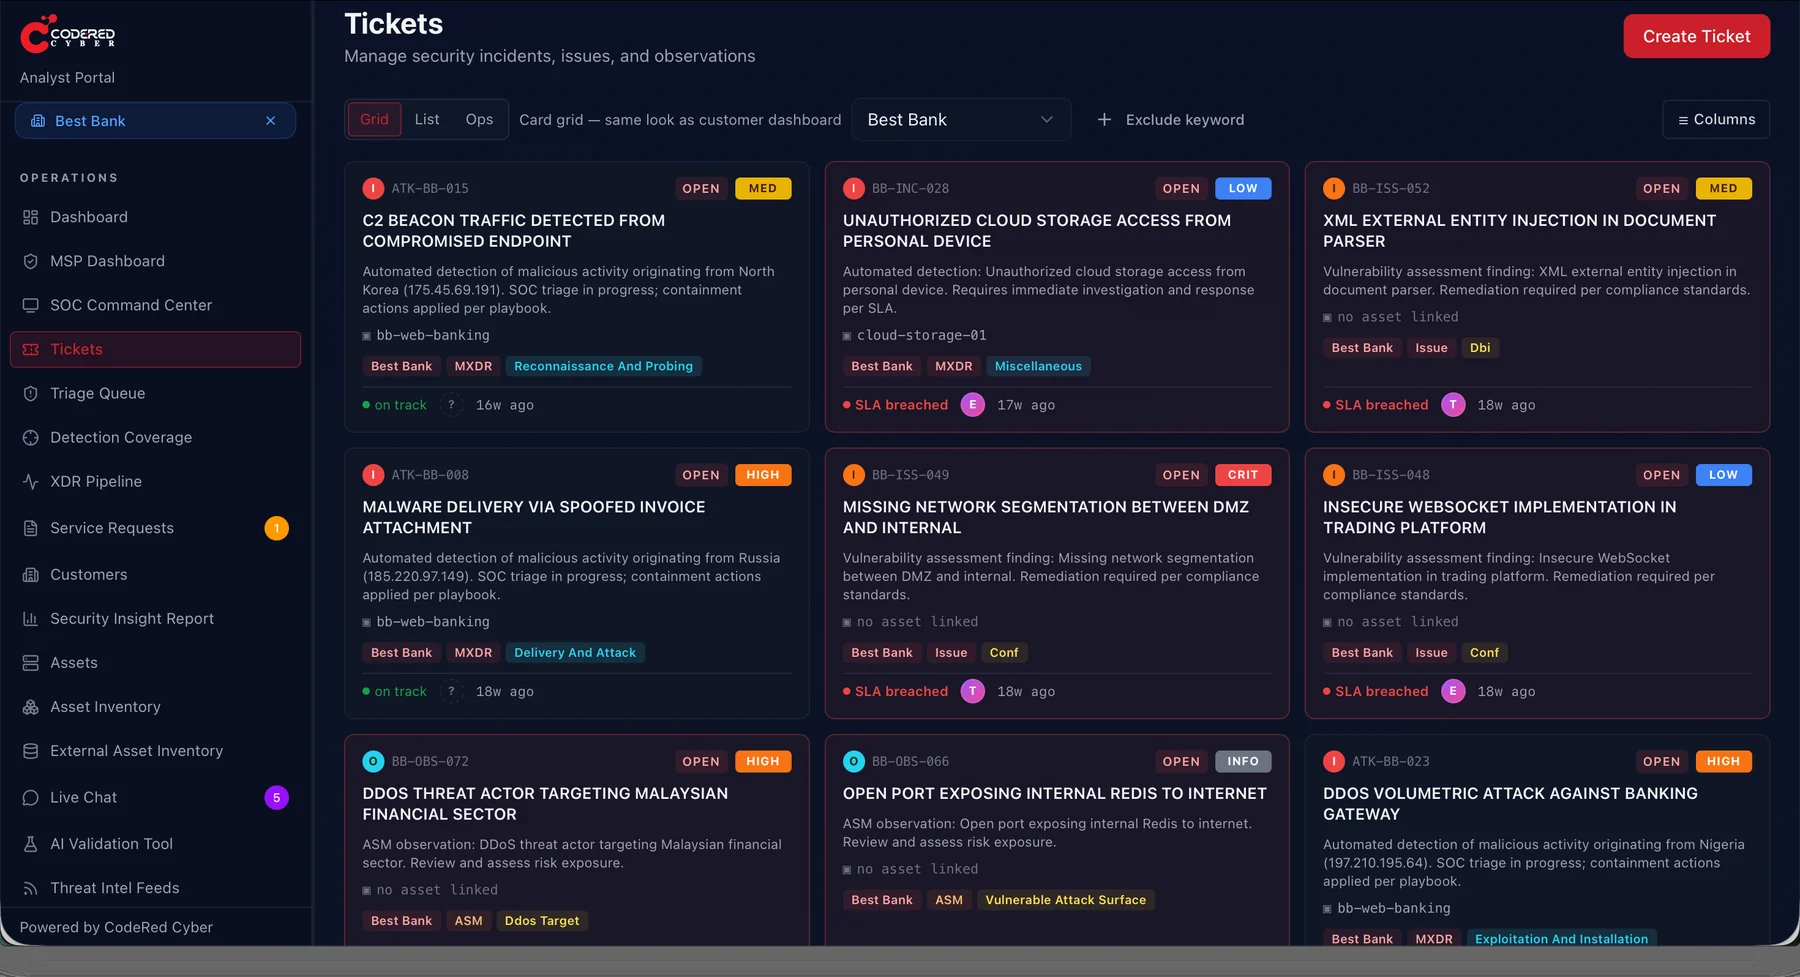1800x977 pixels.
Task: Switch to Grid view
Action: (x=374, y=119)
